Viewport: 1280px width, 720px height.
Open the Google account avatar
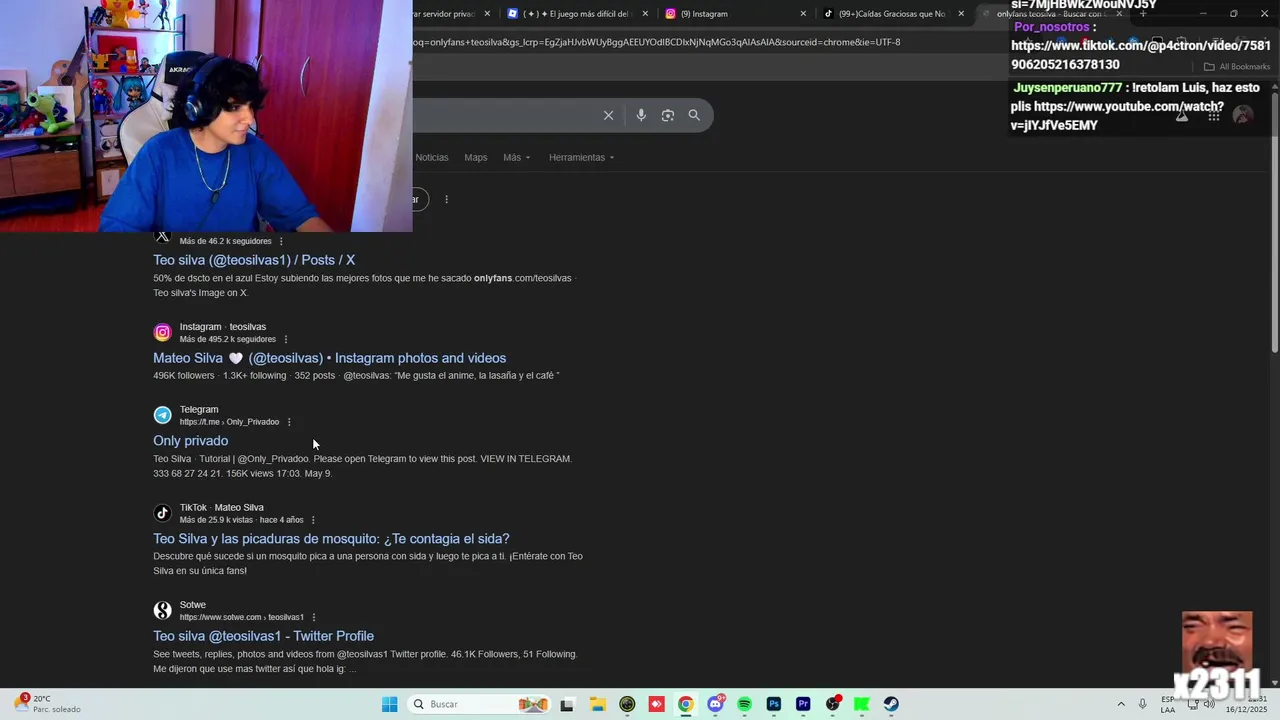(x=1243, y=116)
